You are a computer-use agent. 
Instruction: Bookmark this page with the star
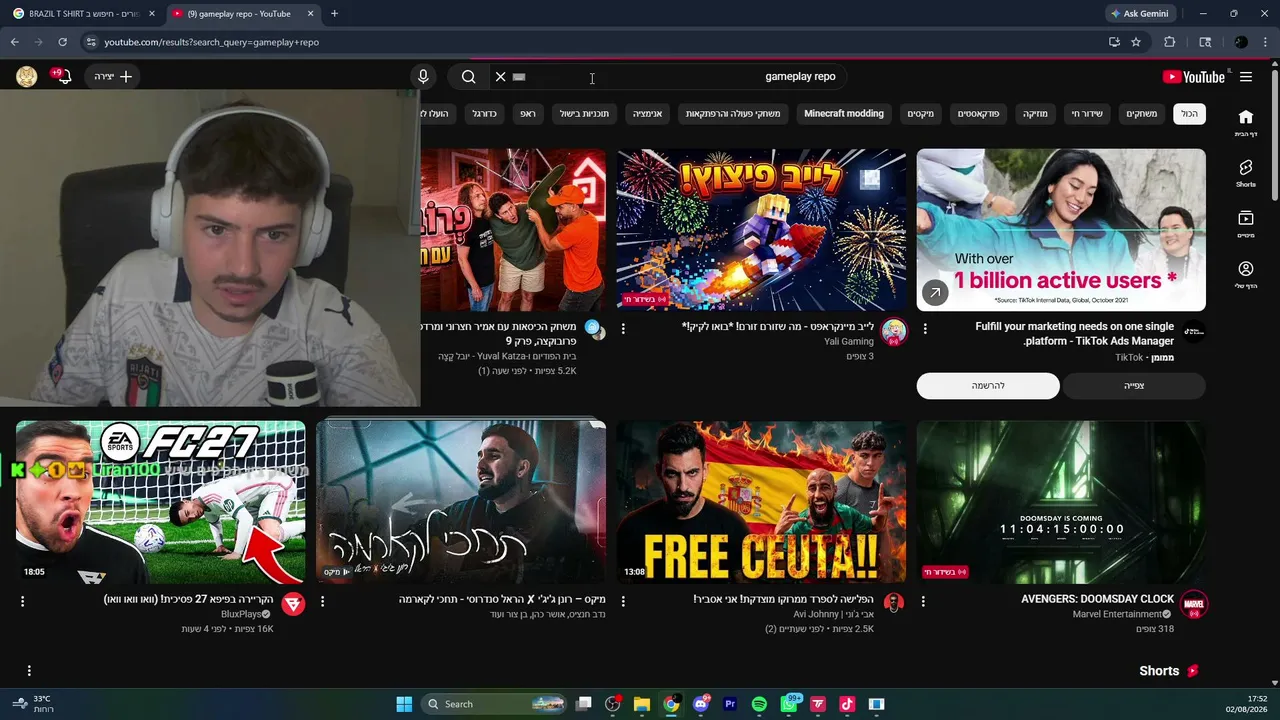(x=1136, y=42)
